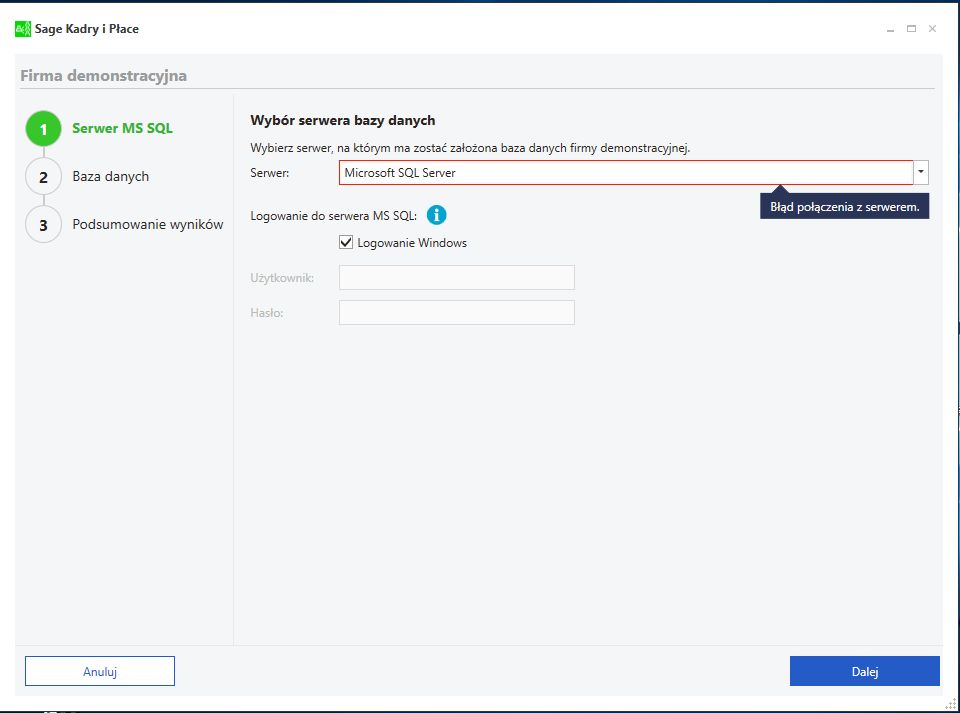This screenshot has height=713, width=960.
Task: Select step 1 circle for Serwer MS SQL
Action: click(43, 129)
